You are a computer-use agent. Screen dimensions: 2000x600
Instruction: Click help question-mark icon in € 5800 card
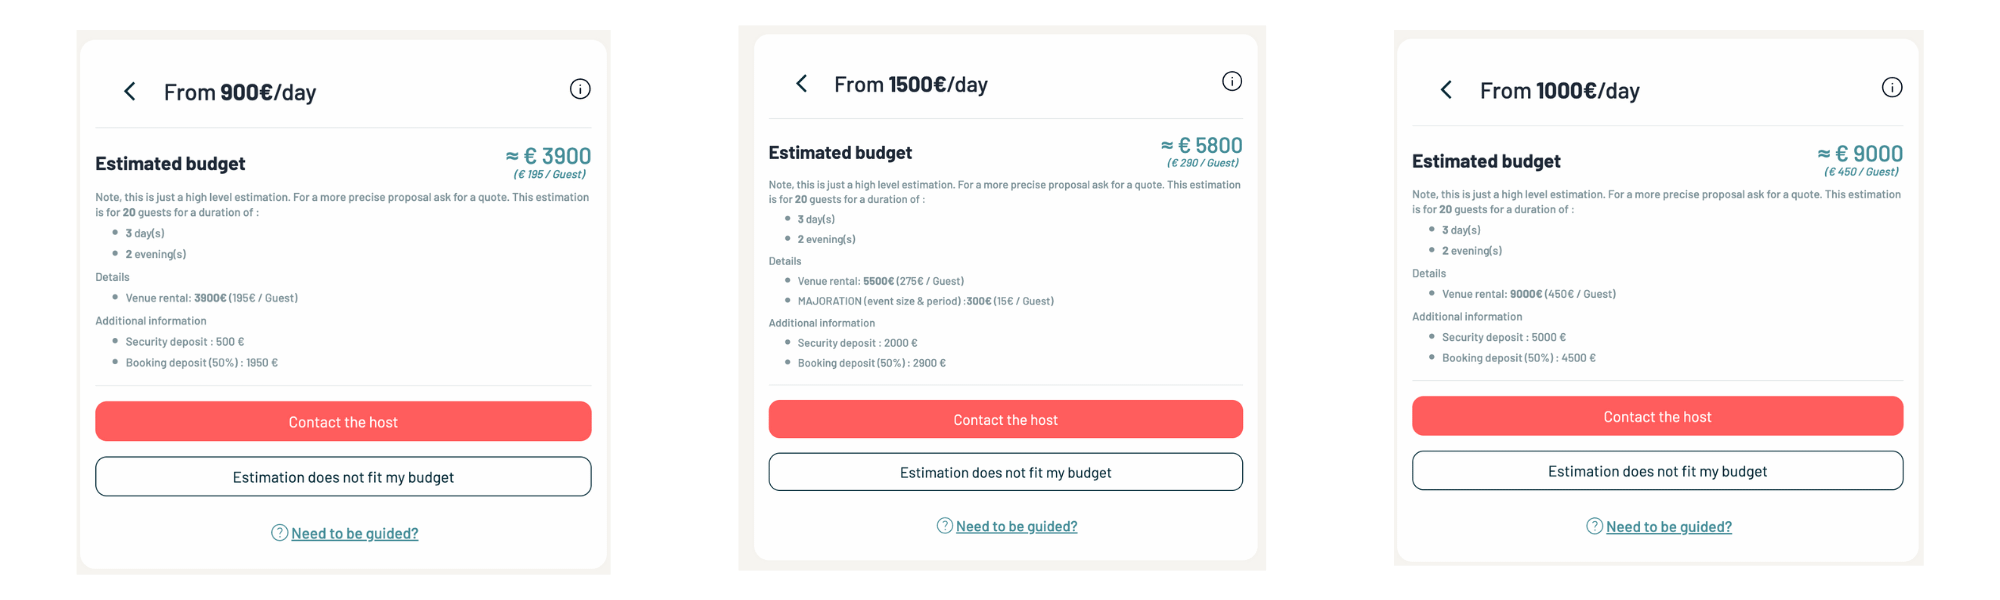(945, 526)
